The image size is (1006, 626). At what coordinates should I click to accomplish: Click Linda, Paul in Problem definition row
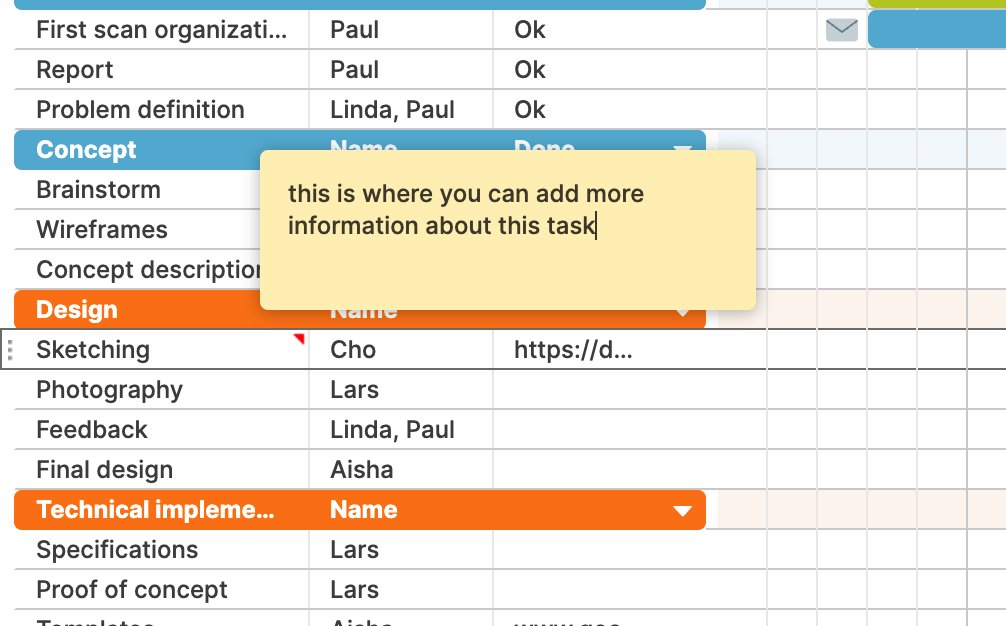392,110
